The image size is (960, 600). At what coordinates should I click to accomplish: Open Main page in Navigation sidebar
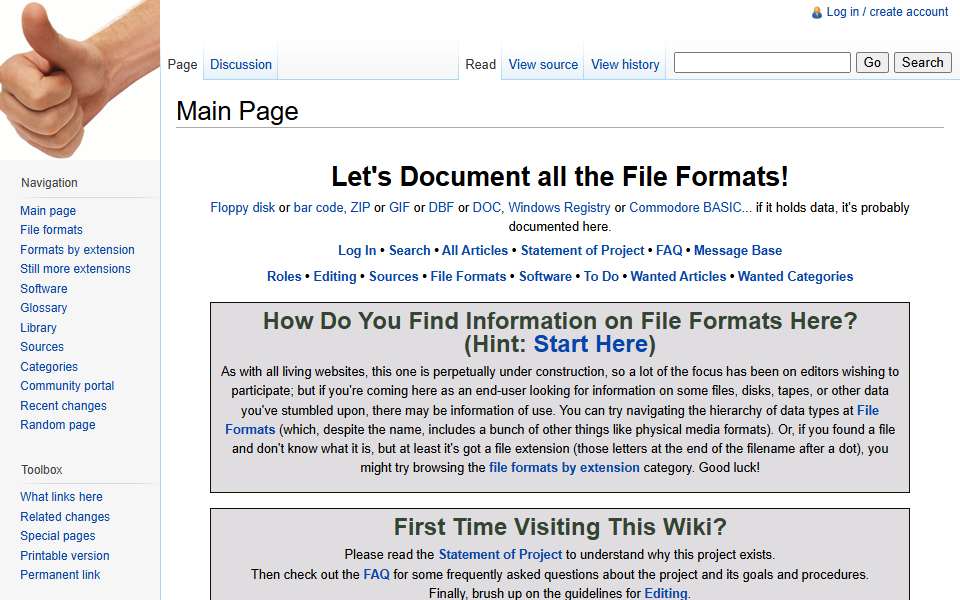tap(48, 211)
